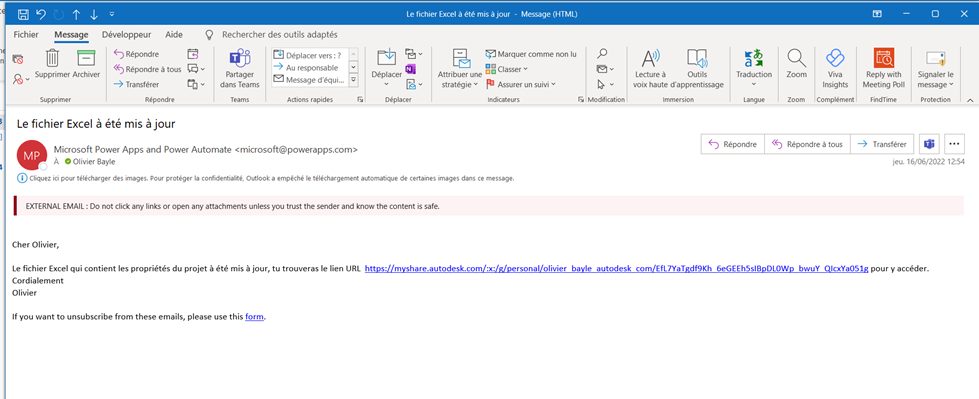Forward using the header Transférer button
The width and height of the screenshot is (979, 399).
pos(882,144)
